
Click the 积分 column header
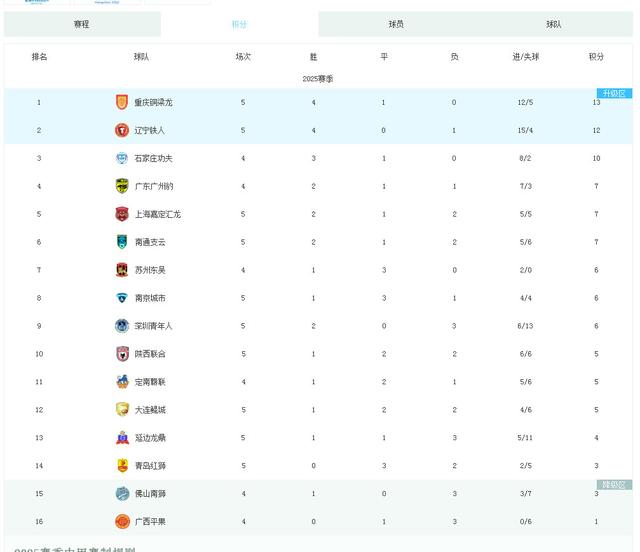click(596, 57)
